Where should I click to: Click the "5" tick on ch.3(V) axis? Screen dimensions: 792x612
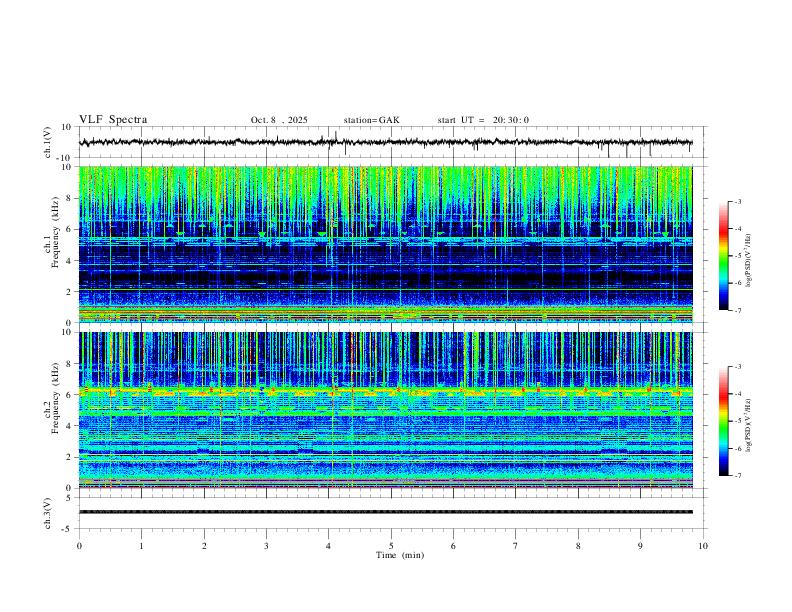coord(70,498)
